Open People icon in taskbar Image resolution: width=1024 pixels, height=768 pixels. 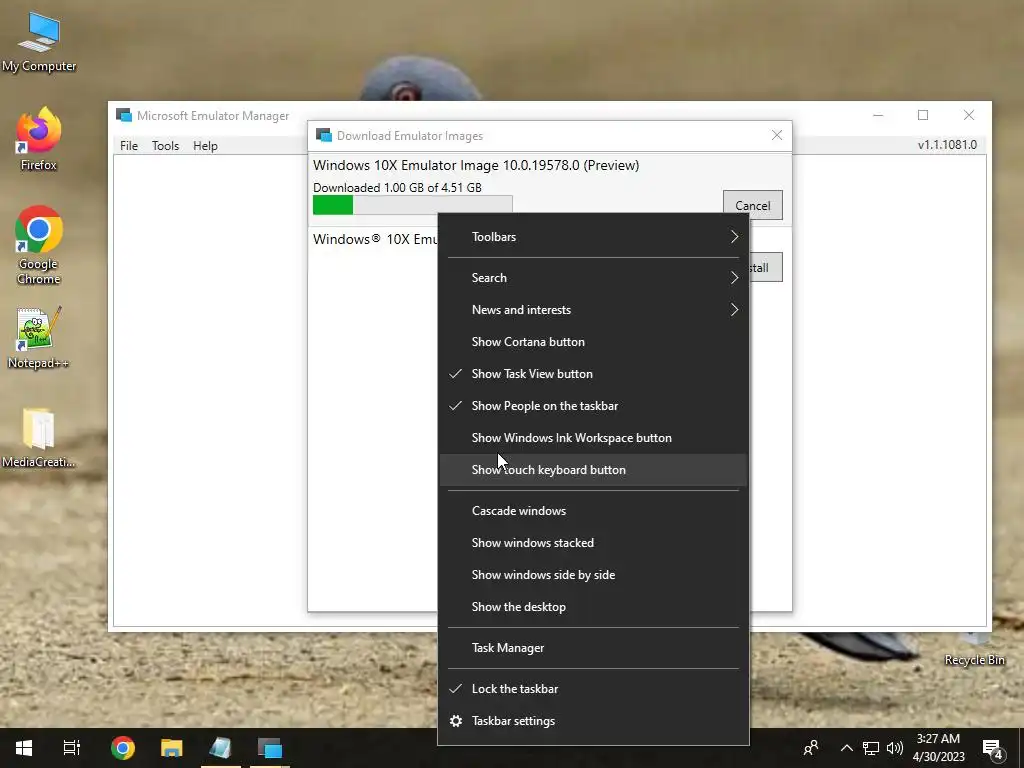pos(811,748)
